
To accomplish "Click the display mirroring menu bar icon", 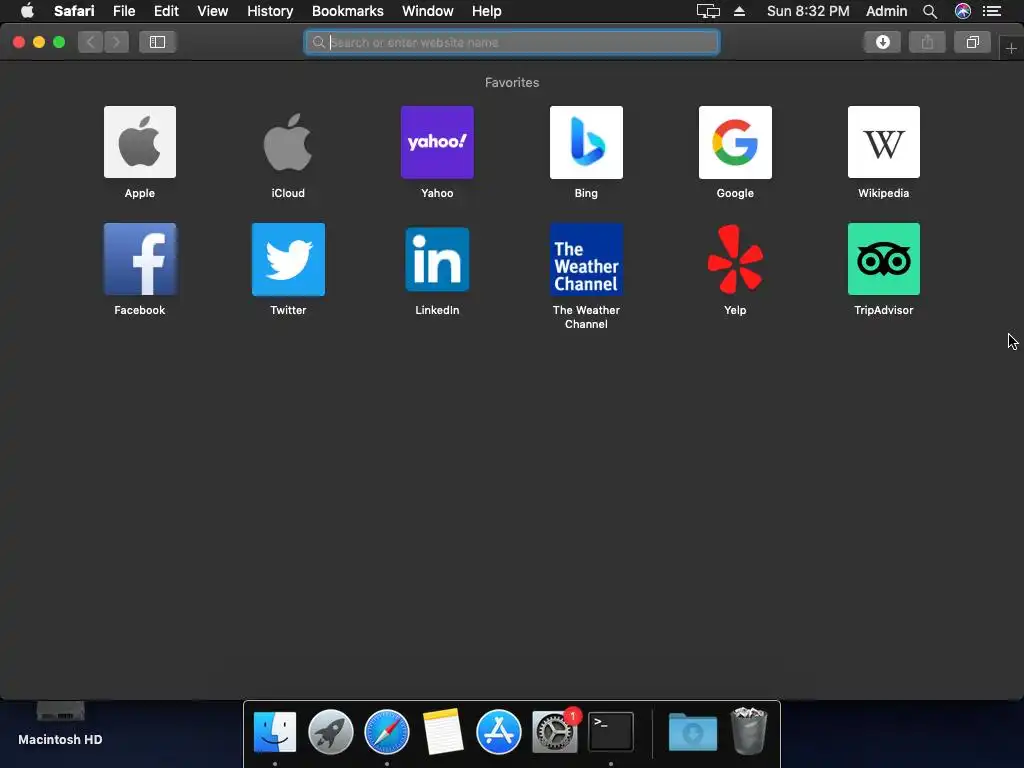I will point(708,11).
